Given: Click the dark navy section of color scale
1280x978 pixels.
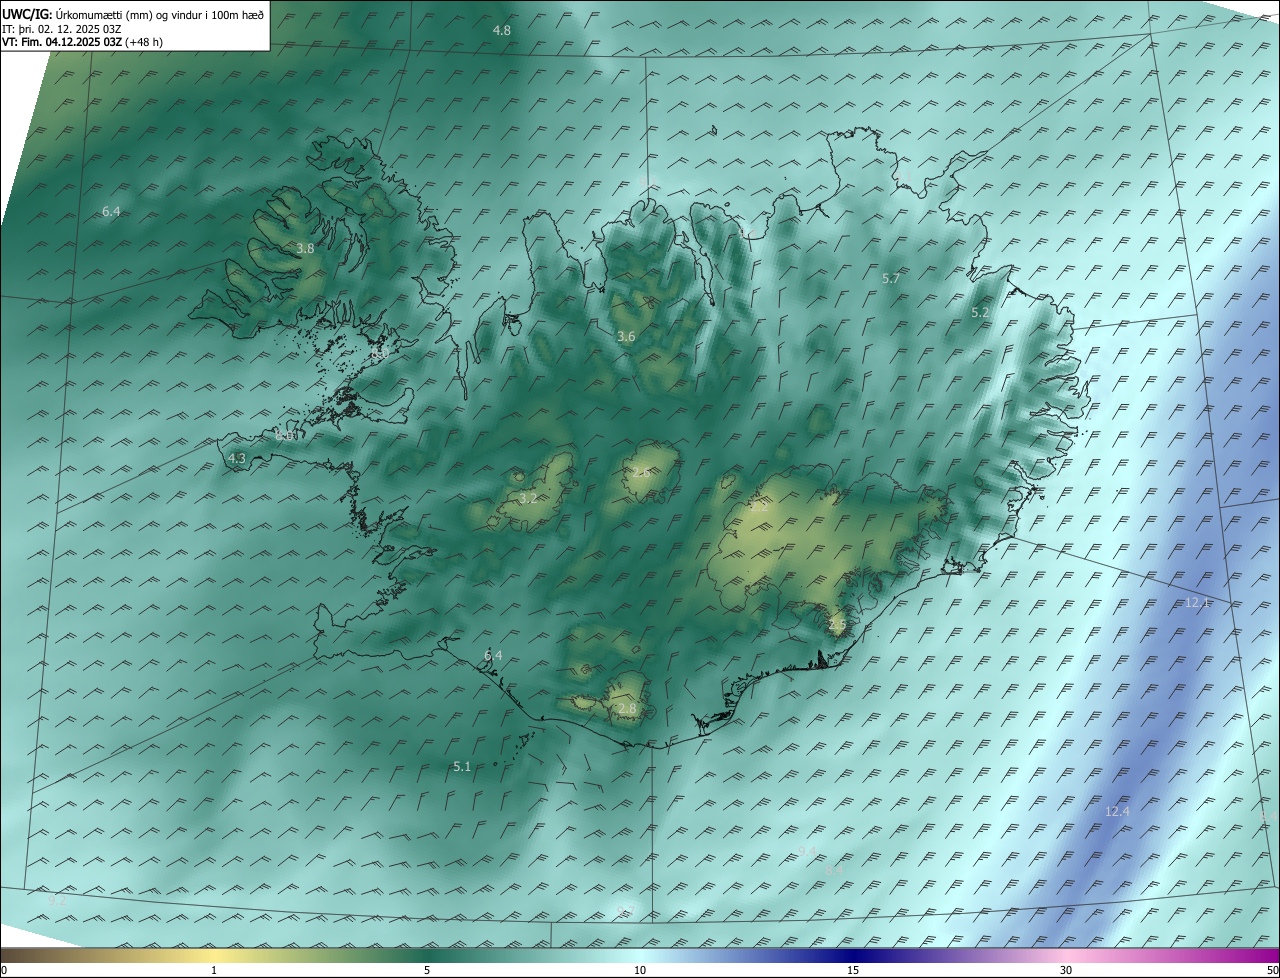Looking at the screenshot, I should tap(853, 956).
